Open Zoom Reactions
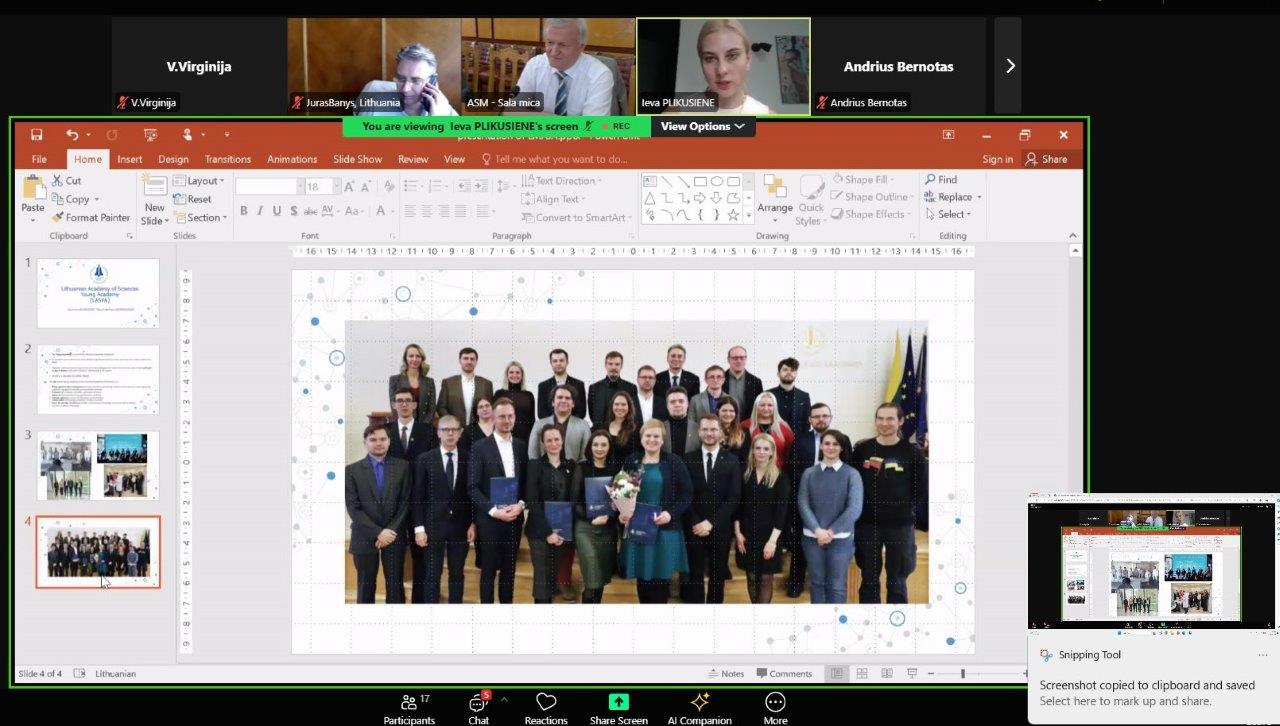1280x726 pixels. point(546,708)
